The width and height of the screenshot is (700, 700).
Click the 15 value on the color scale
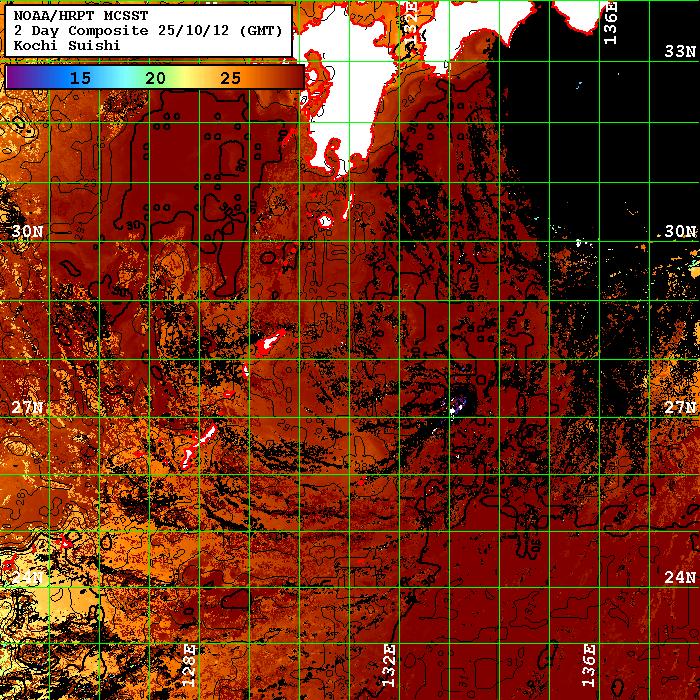point(81,77)
